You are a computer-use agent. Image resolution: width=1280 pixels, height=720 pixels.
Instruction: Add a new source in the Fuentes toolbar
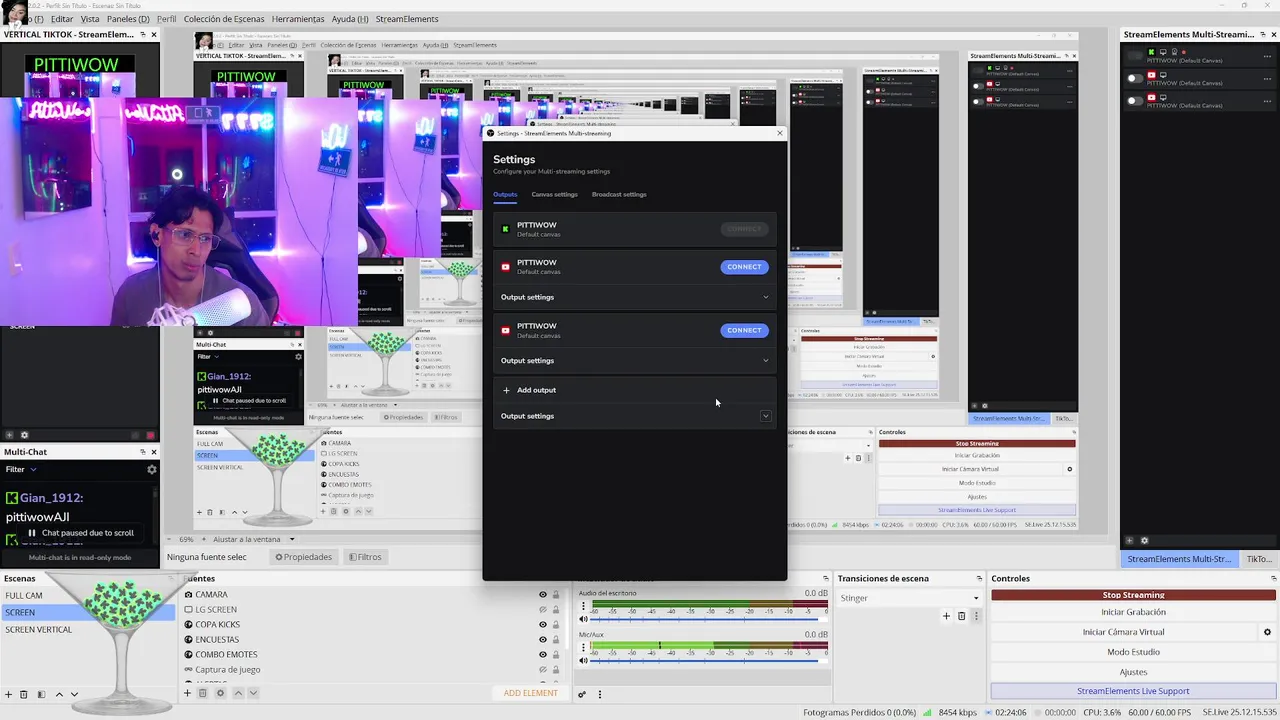click(187, 693)
